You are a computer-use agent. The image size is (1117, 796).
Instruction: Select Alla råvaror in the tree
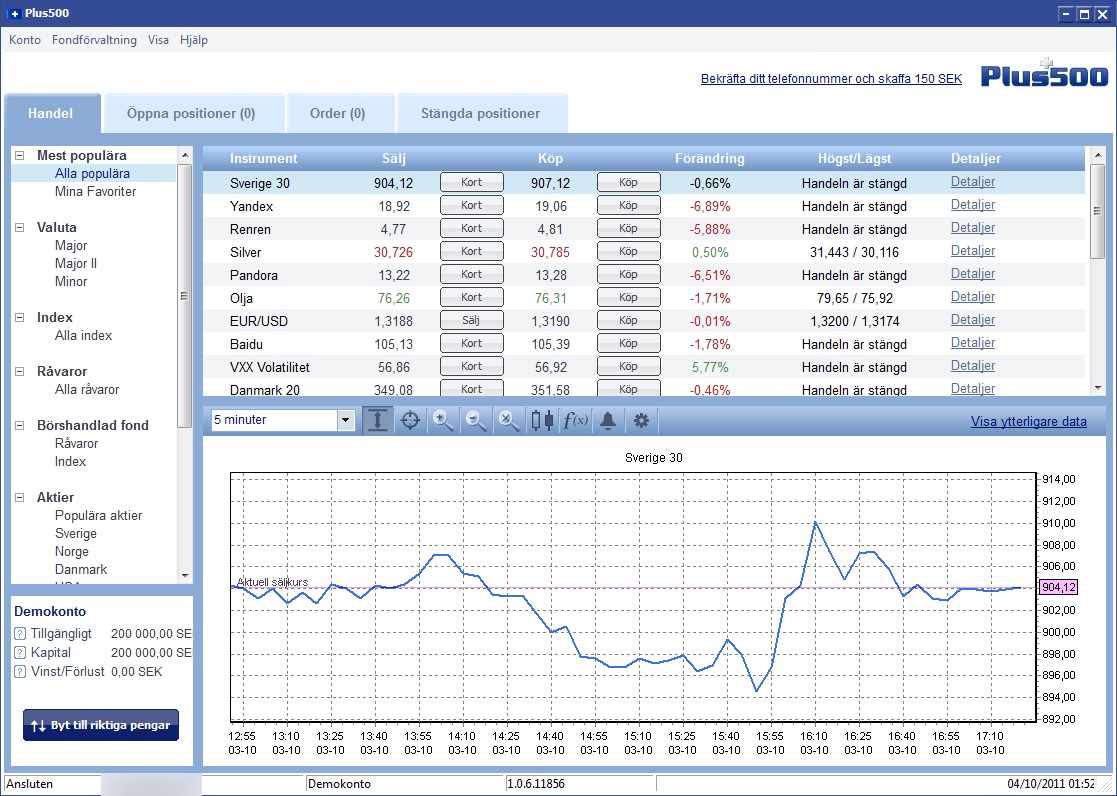pyautogui.click(x=87, y=390)
